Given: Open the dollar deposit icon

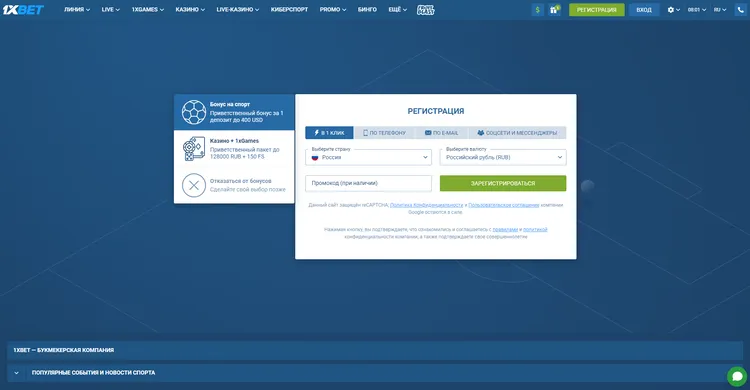Looking at the screenshot, I should pos(538,10).
